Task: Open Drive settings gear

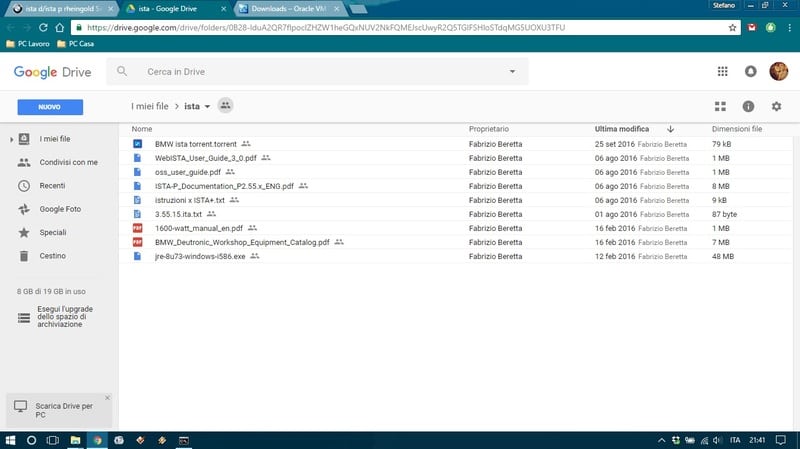Action: pos(777,106)
